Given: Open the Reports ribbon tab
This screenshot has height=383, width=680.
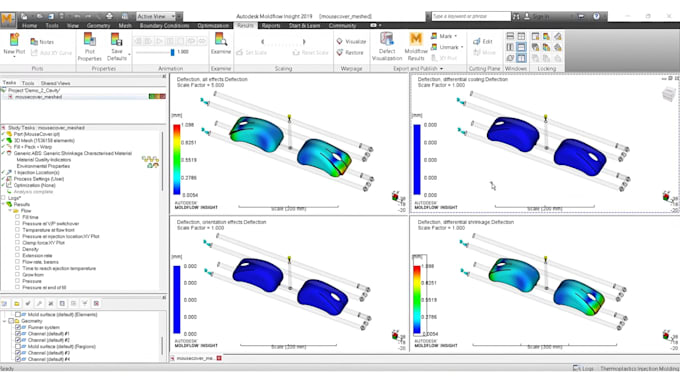Looking at the screenshot, I should coord(271,26).
